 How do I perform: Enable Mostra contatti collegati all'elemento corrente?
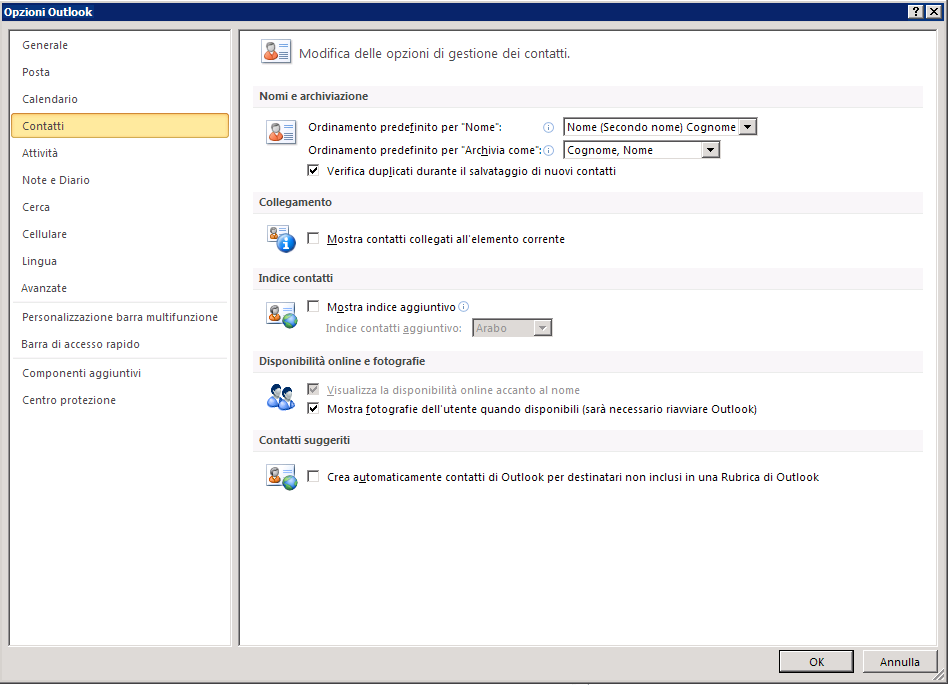point(313,238)
